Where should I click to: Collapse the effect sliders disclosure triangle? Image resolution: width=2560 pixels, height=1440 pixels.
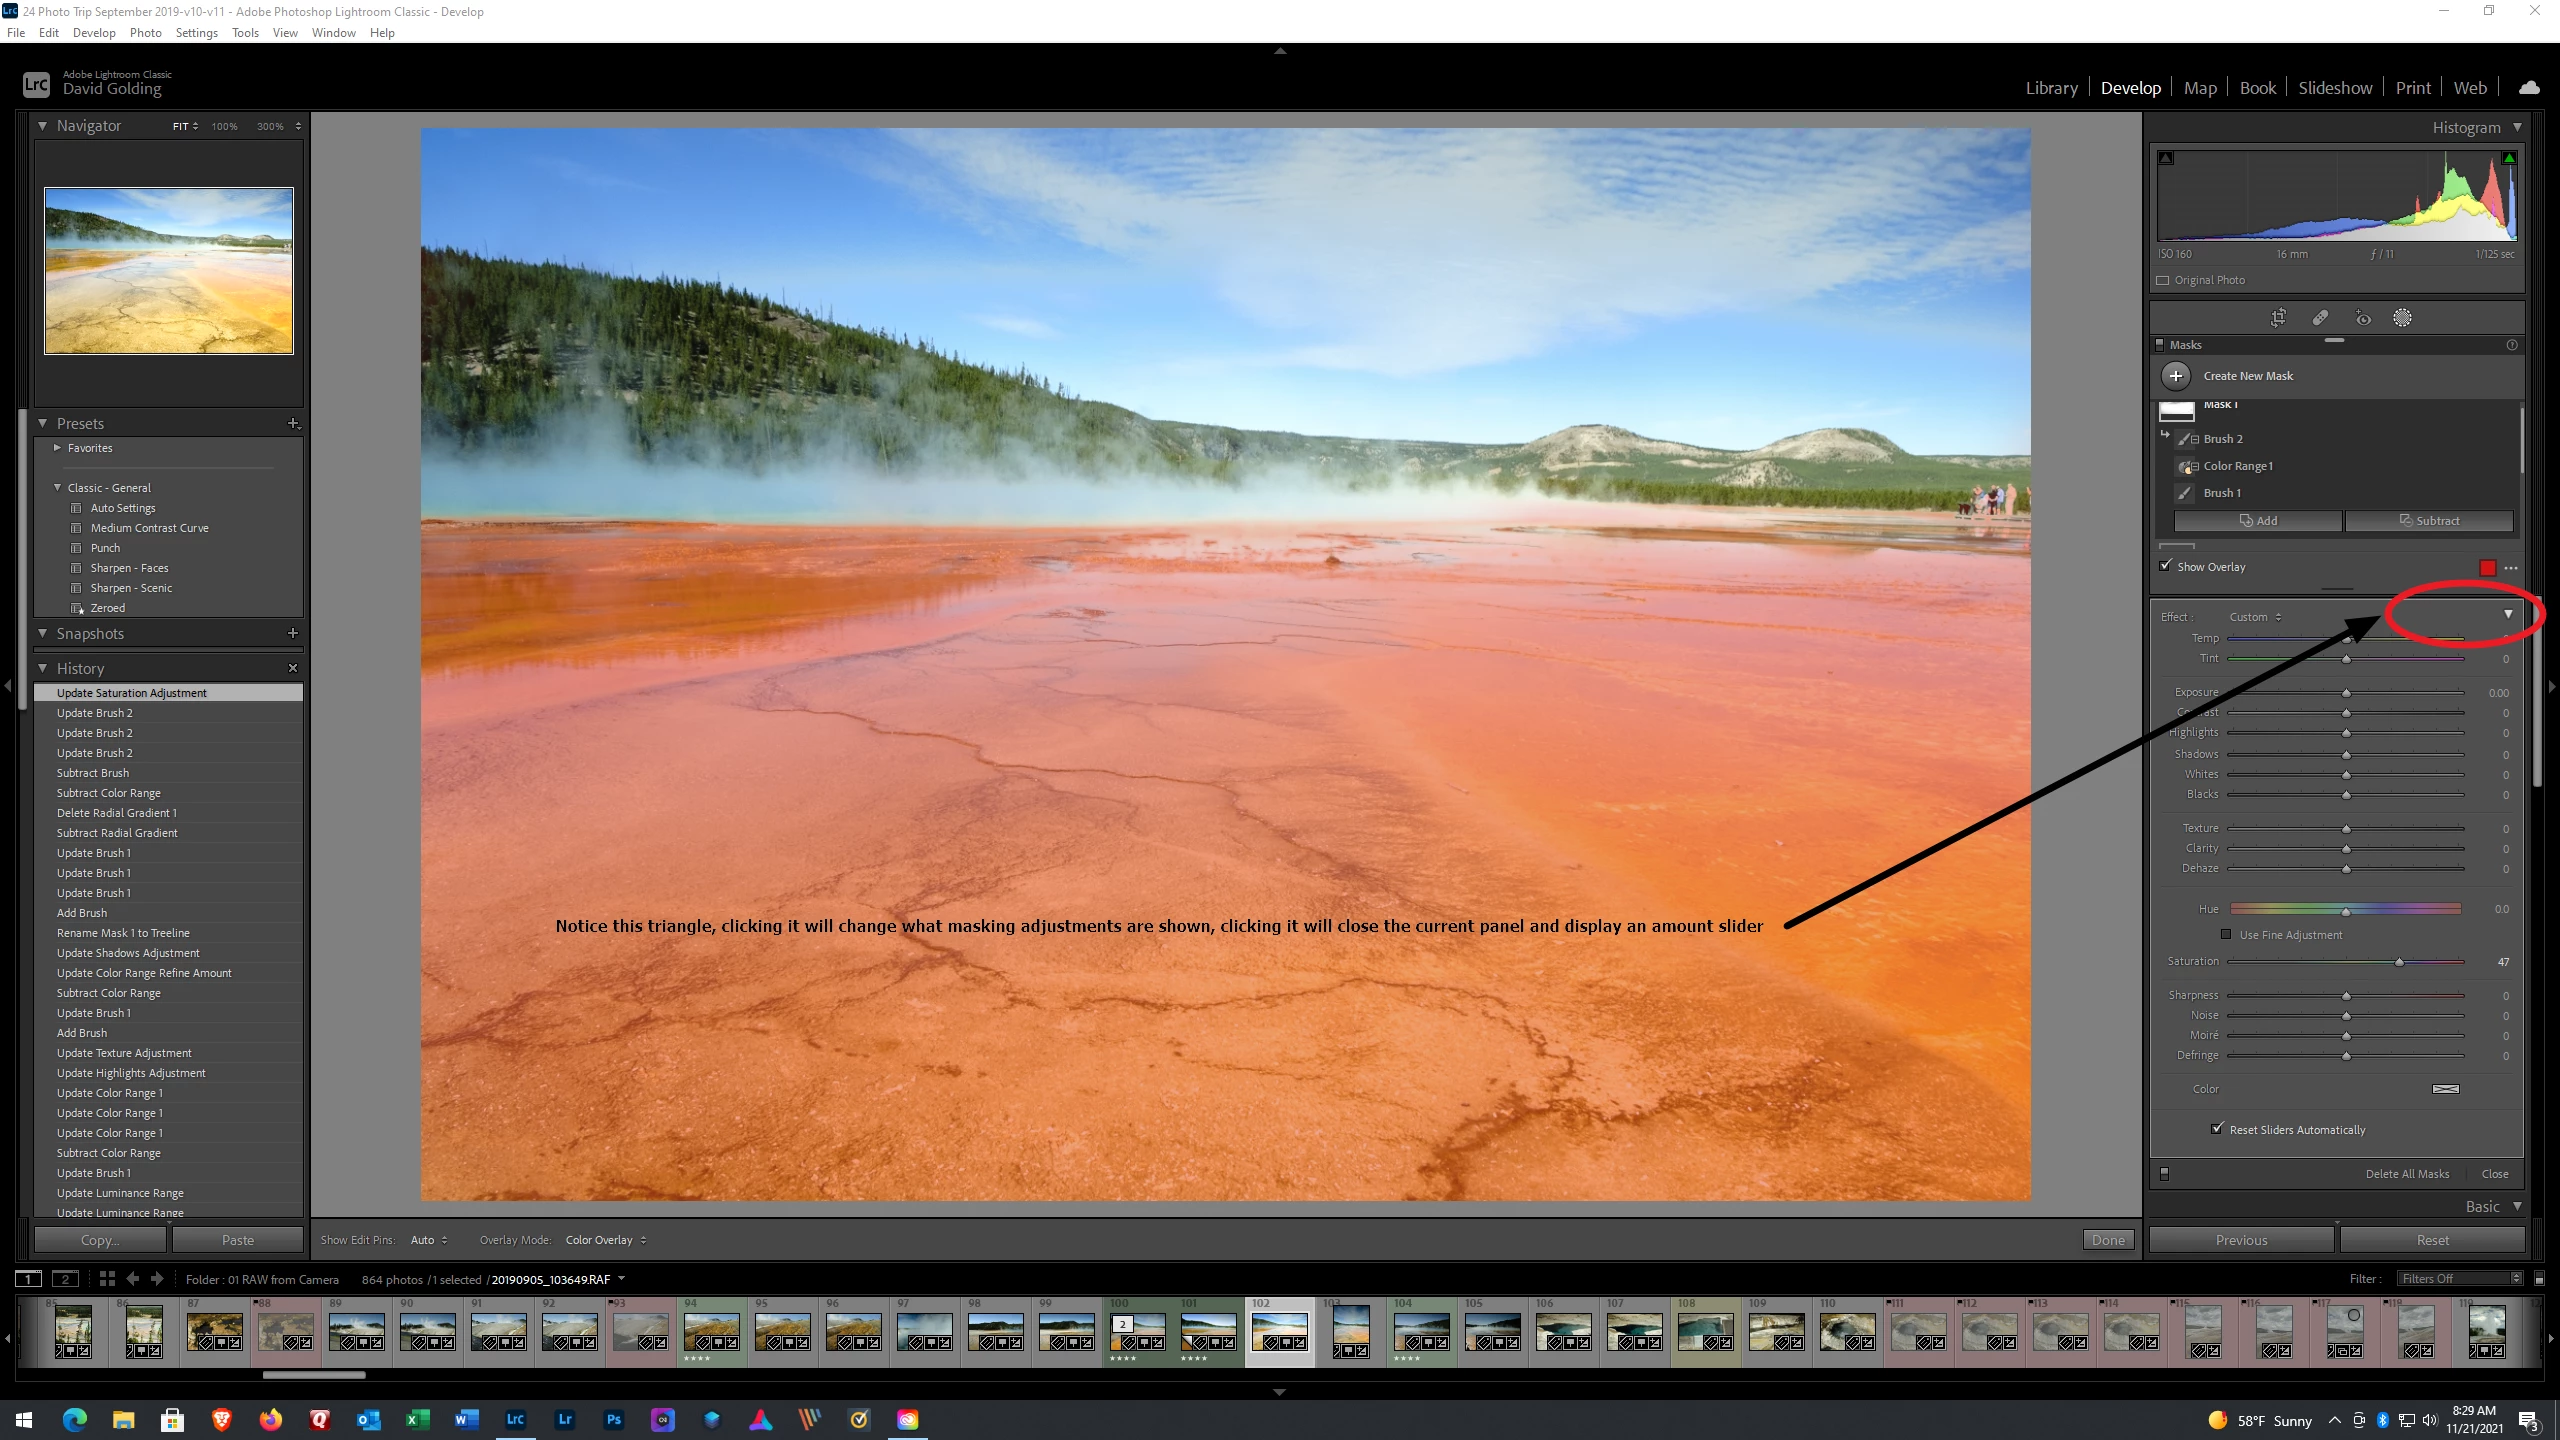2508,615
